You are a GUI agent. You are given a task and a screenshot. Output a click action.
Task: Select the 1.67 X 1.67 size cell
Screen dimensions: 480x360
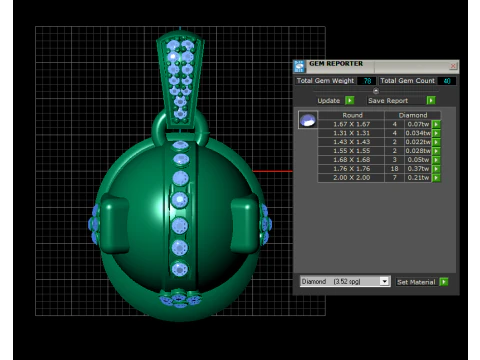click(351, 124)
